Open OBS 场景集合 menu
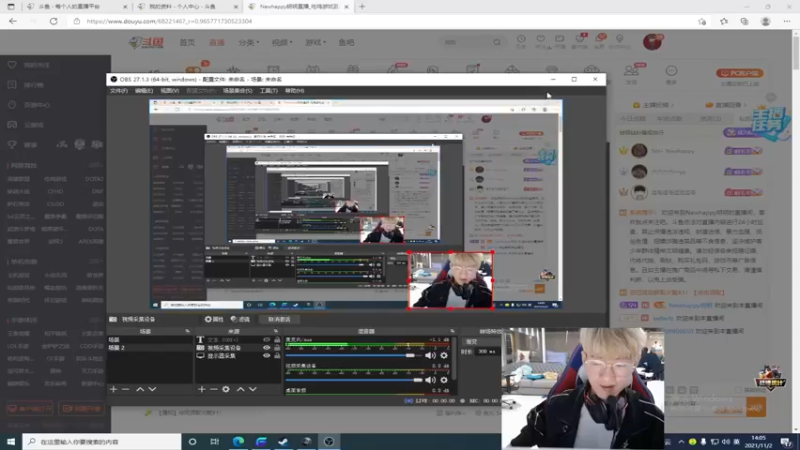800x450 pixels. click(x=238, y=91)
